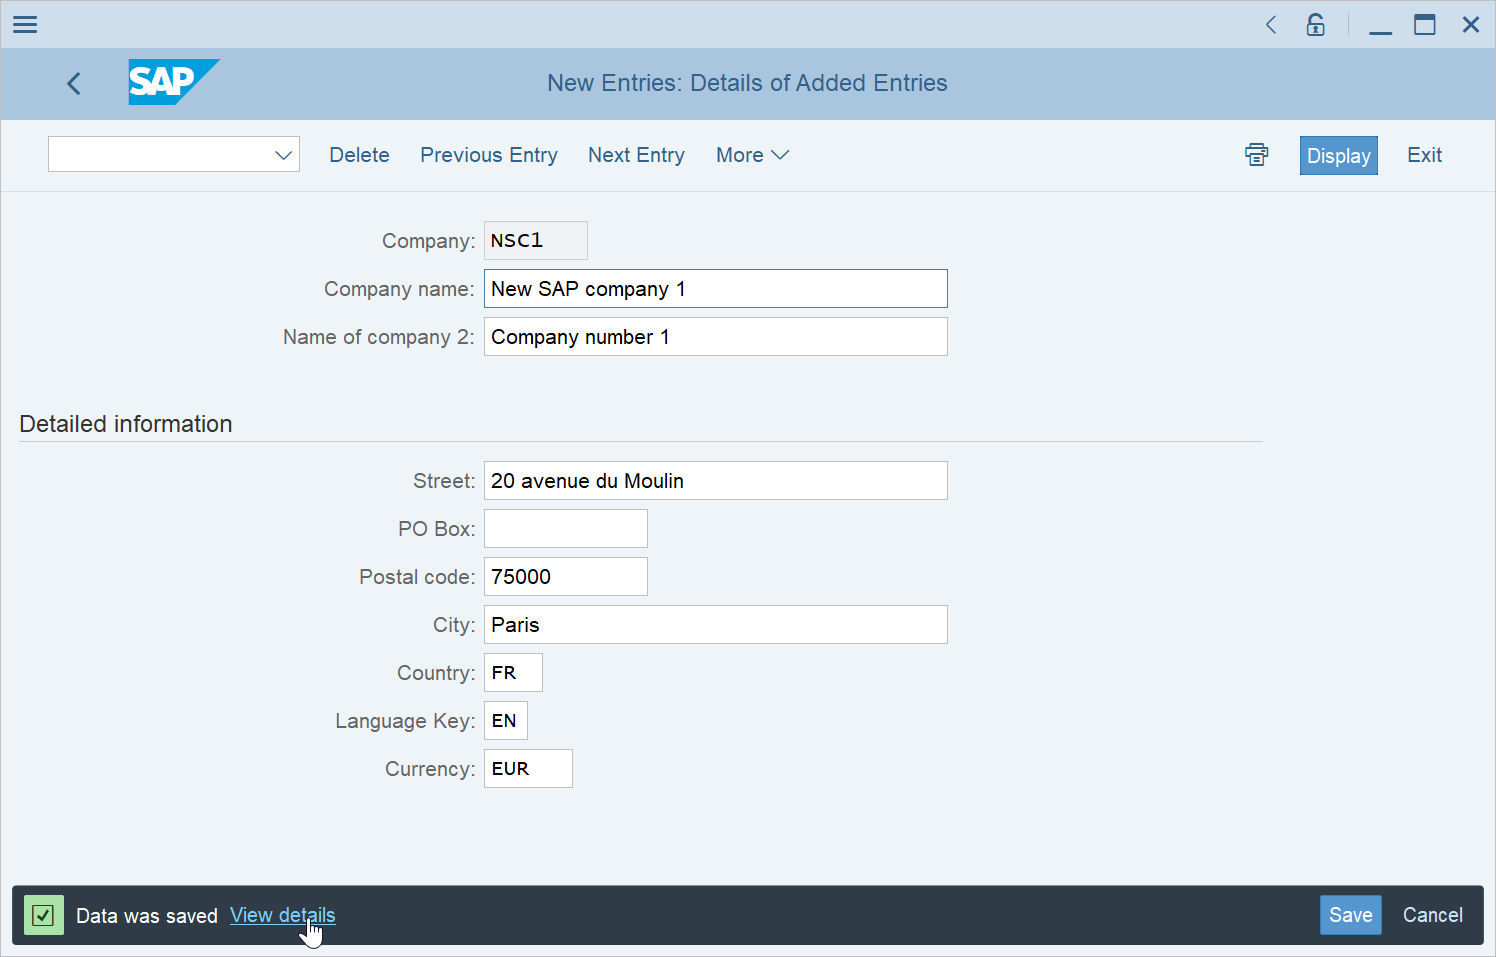
Task: Expand the command field dropdown
Action: (283, 155)
